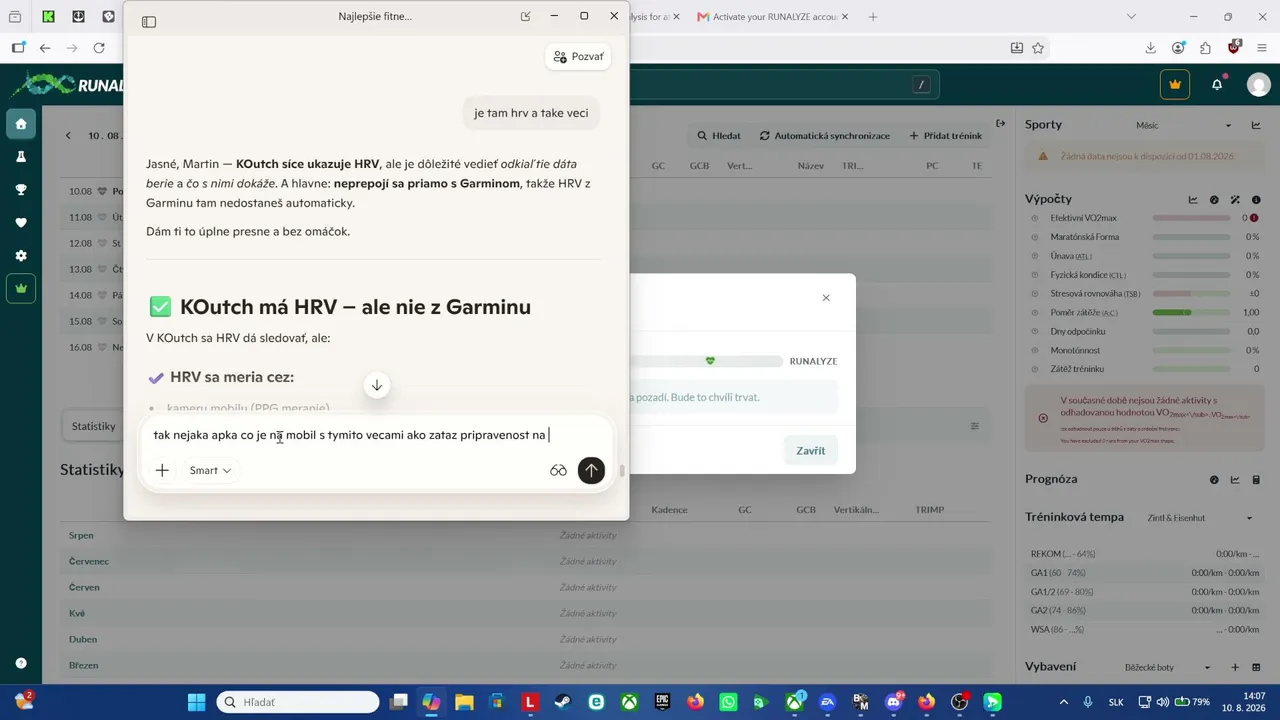The width and height of the screenshot is (1280, 720).
Task: Open the Prognóza line chart icon
Action: pos(1235,480)
